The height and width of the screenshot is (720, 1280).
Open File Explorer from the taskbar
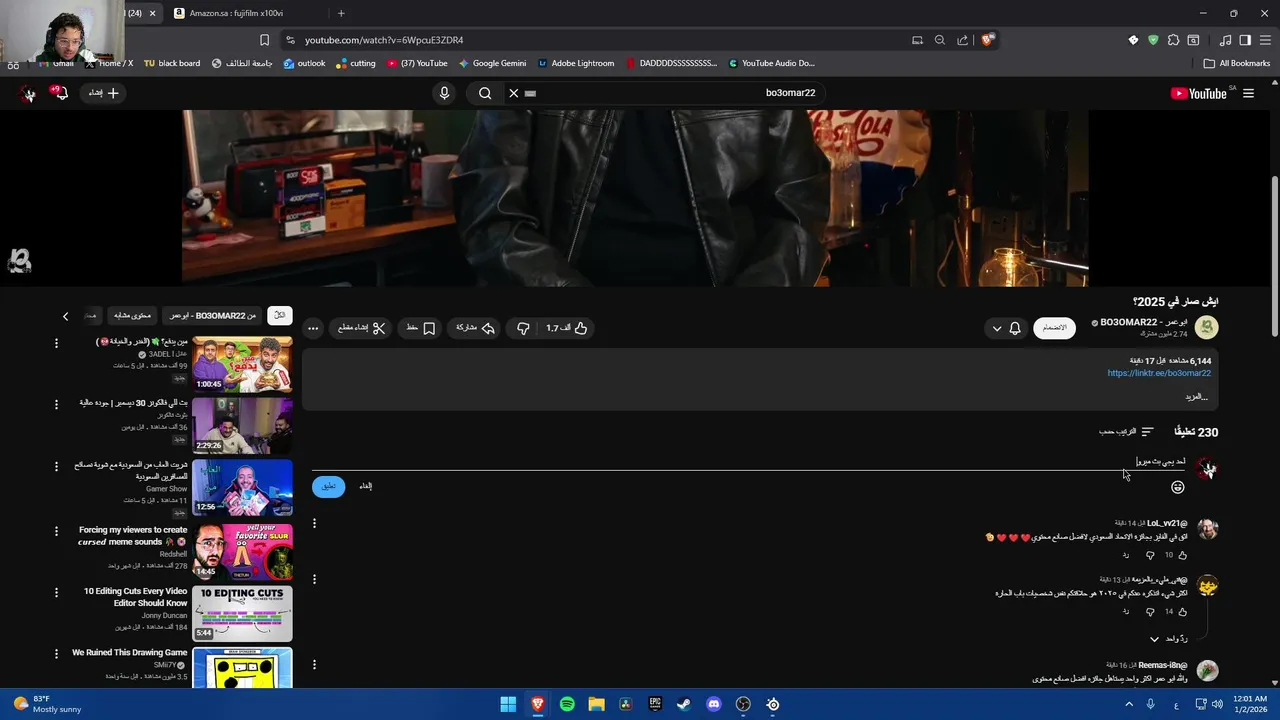tap(596, 704)
